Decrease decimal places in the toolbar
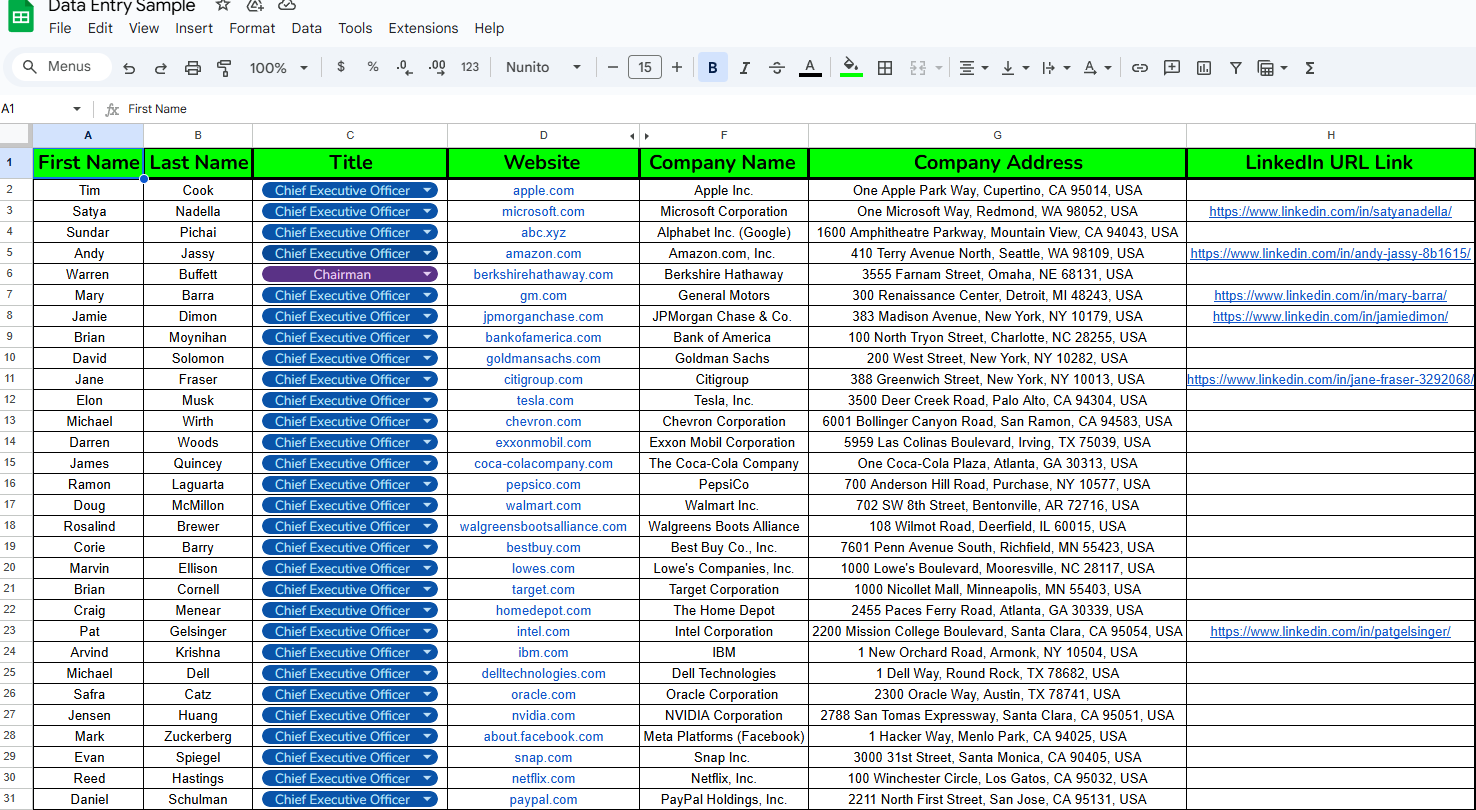The width and height of the screenshot is (1476, 810). point(404,67)
